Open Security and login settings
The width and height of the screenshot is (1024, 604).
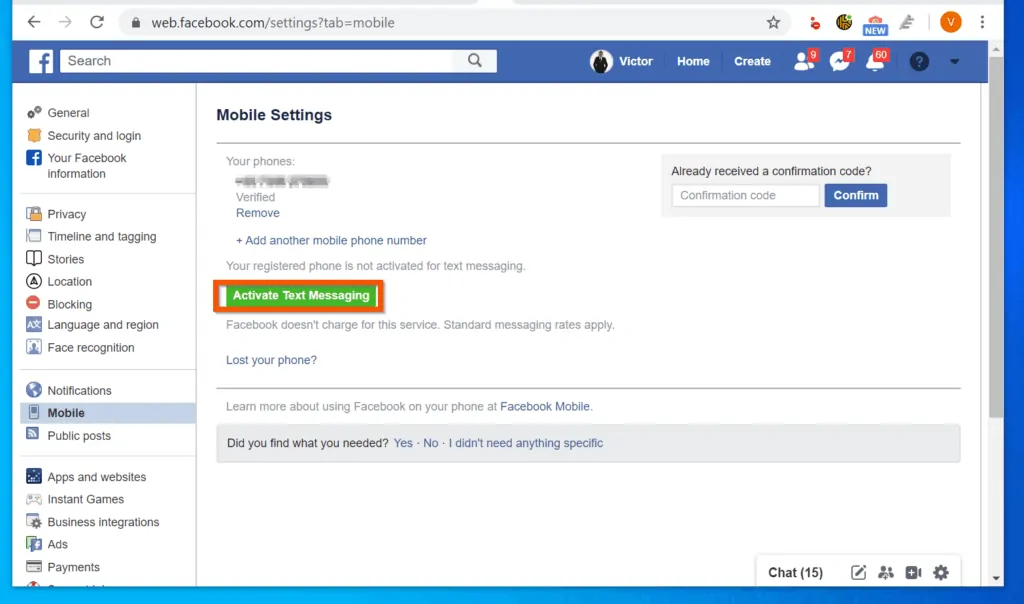point(94,136)
